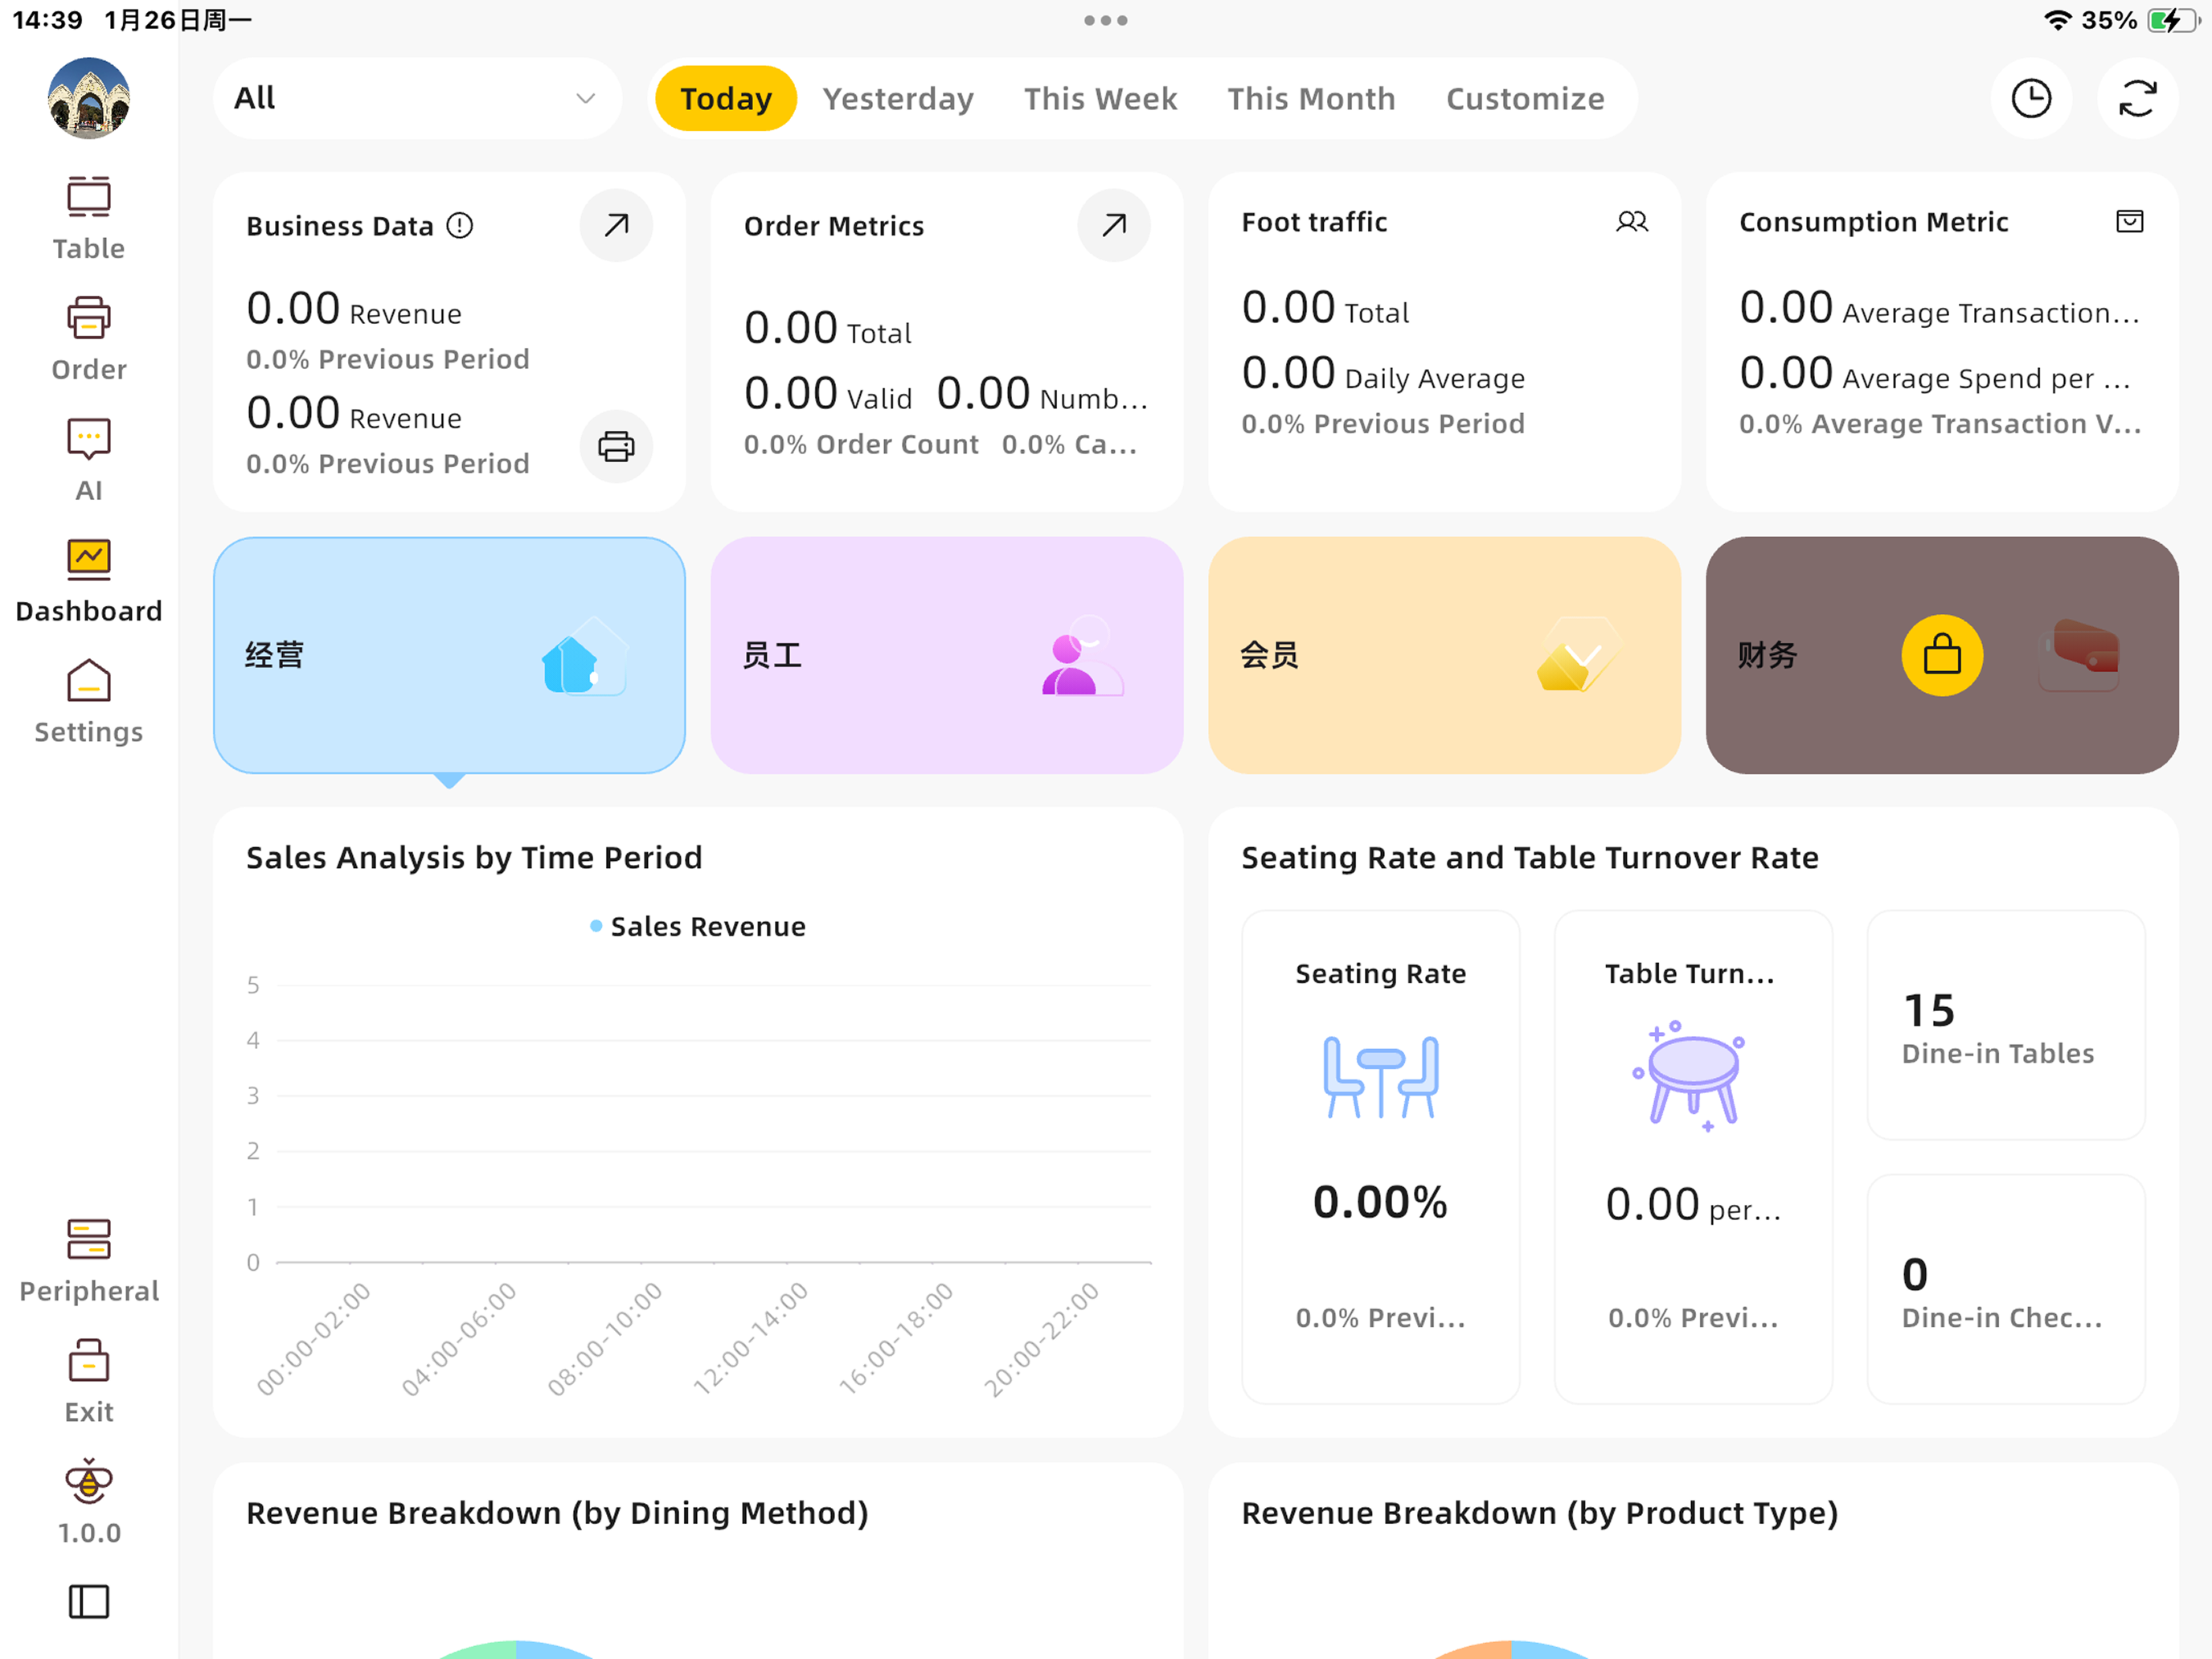Open the Customize date range tab

(x=1525, y=98)
